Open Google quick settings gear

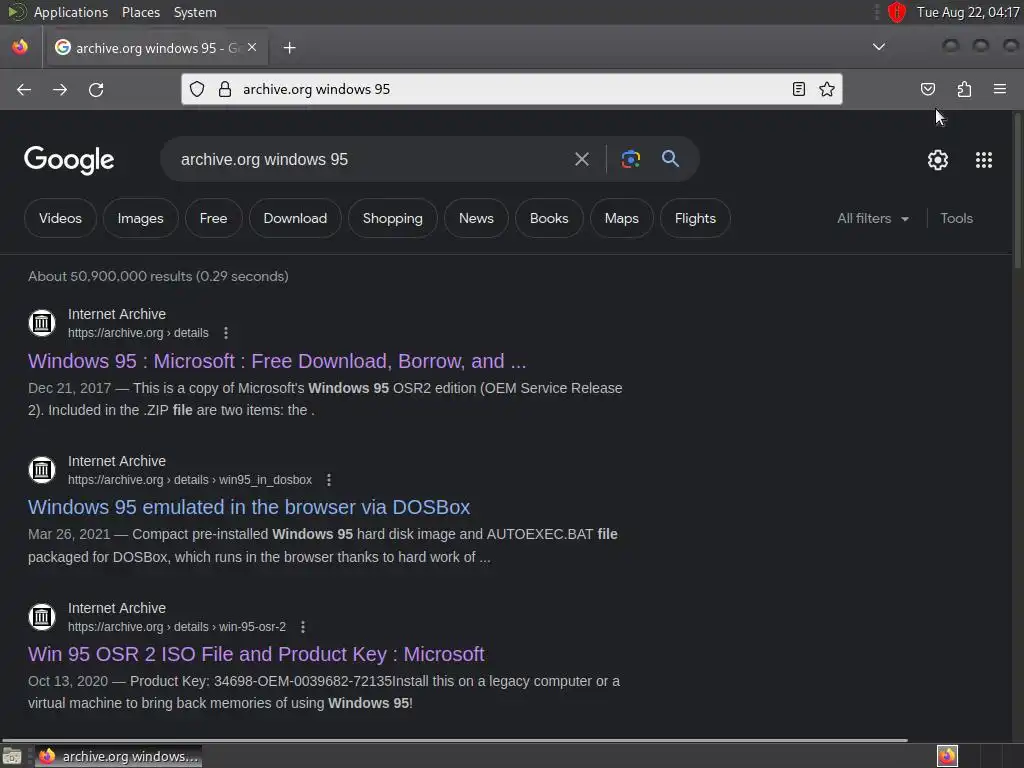tap(938, 160)
